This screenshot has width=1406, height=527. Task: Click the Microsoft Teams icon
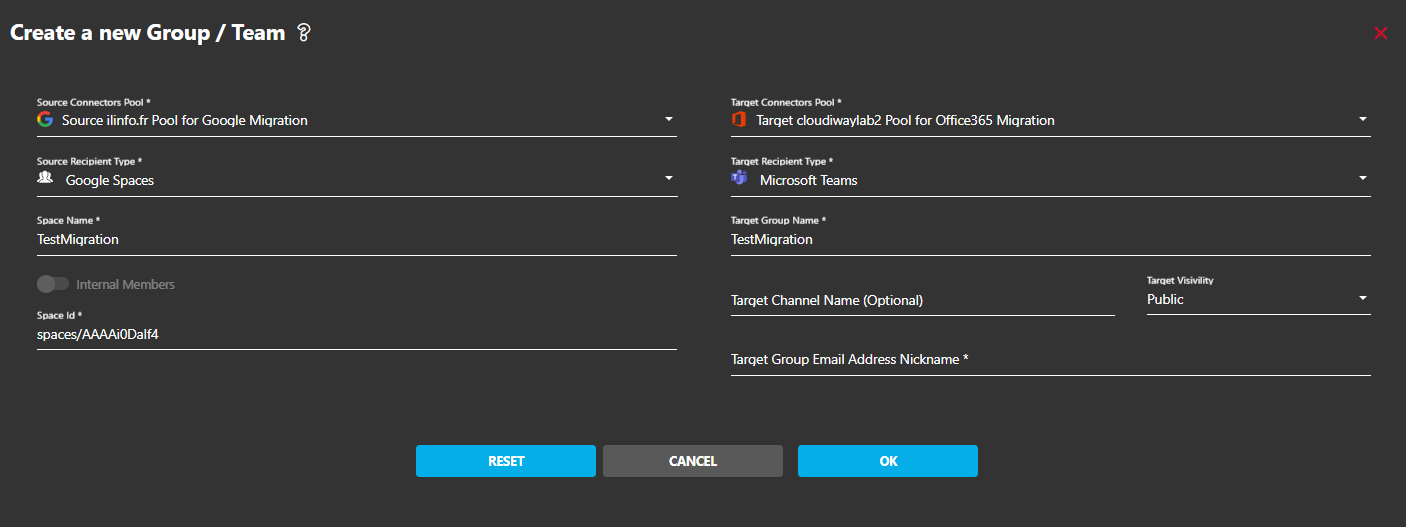[x=739, y=179]
